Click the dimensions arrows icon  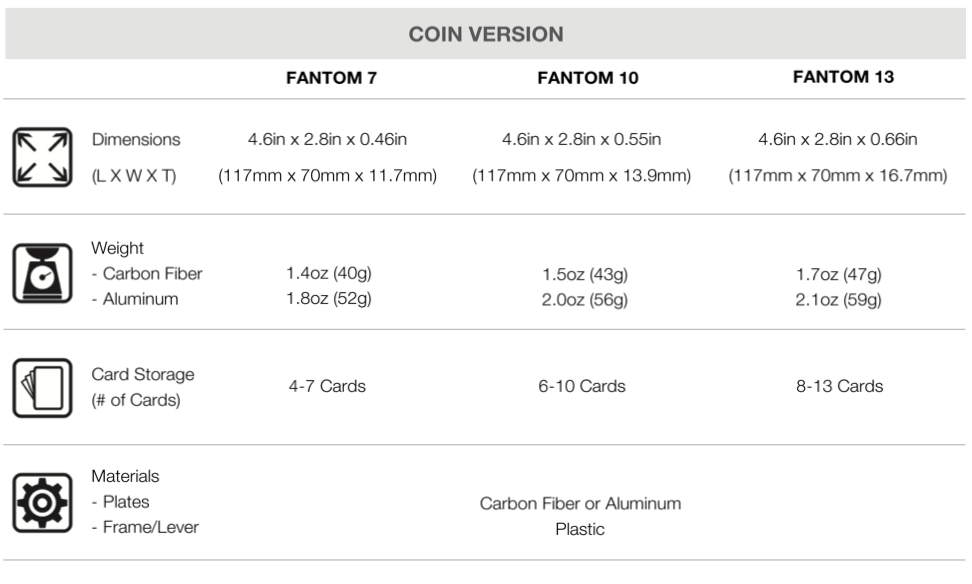(42, 157)
